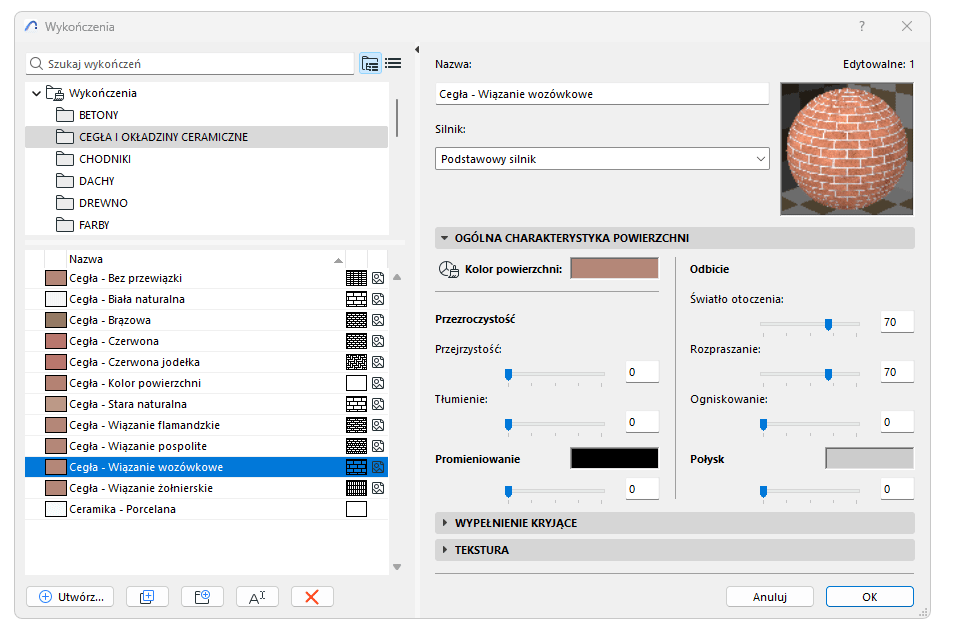
Task: Switch to folder tree view icon
Action: (x=370, y=64)
